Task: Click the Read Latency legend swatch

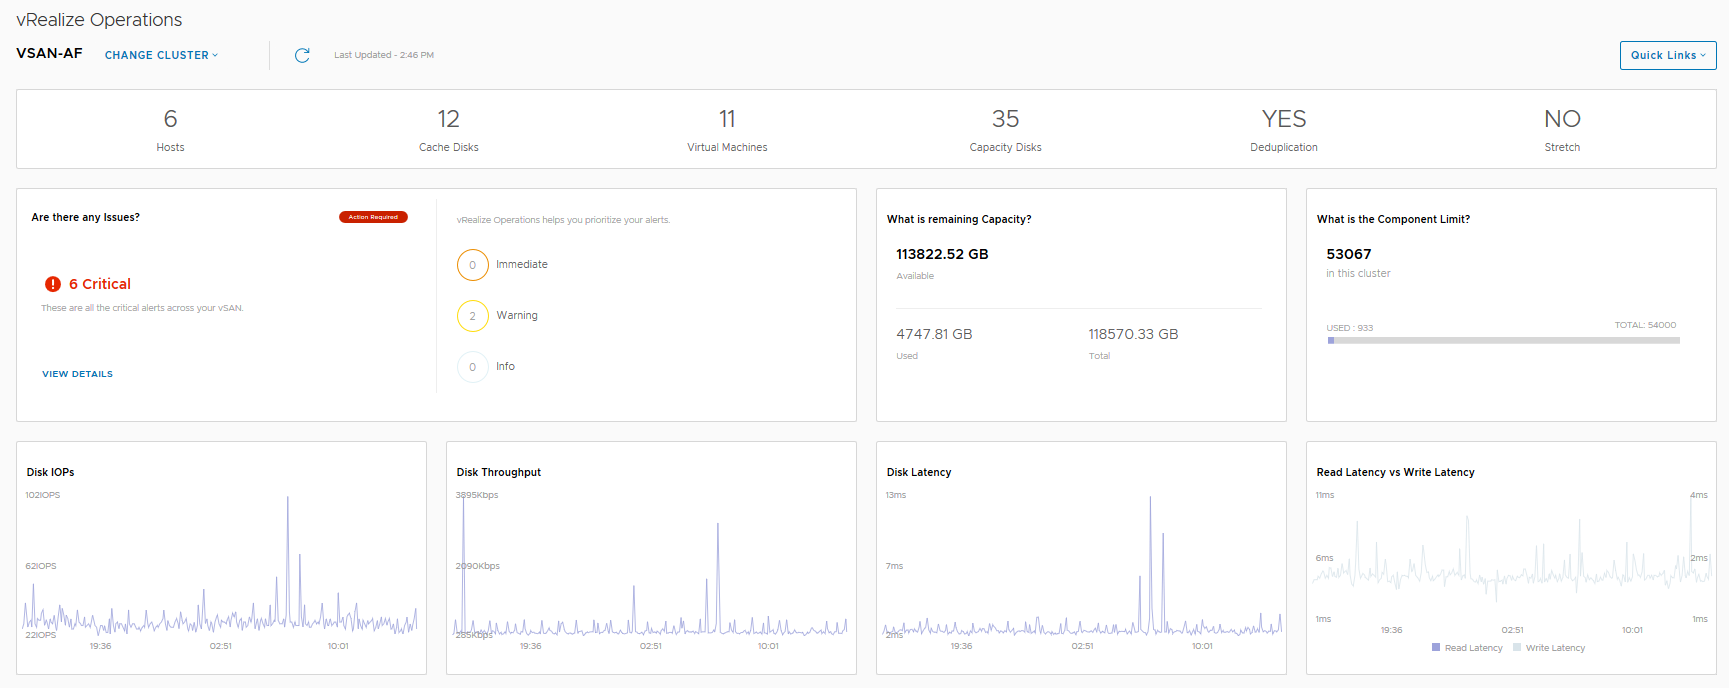Action: pyautogui.click(x=1436, y=648)
